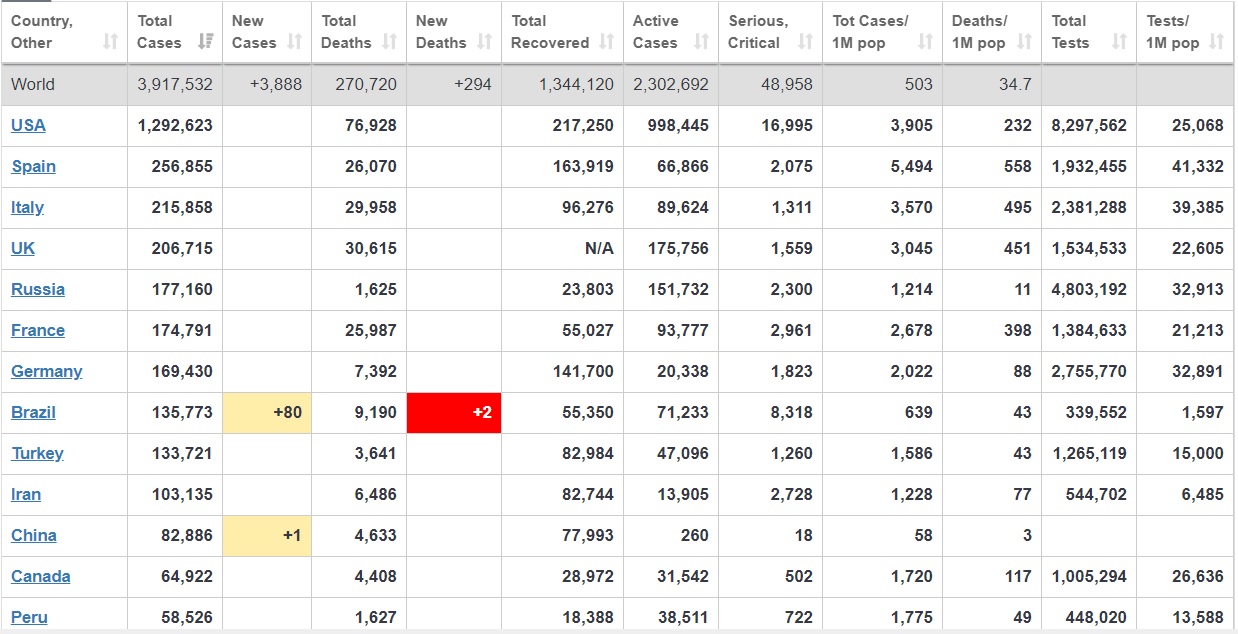The width and height of the screenshot is (1238, 634).
Task: Select Spain total deaths 26,070
Action: click(x=371, y=166)
